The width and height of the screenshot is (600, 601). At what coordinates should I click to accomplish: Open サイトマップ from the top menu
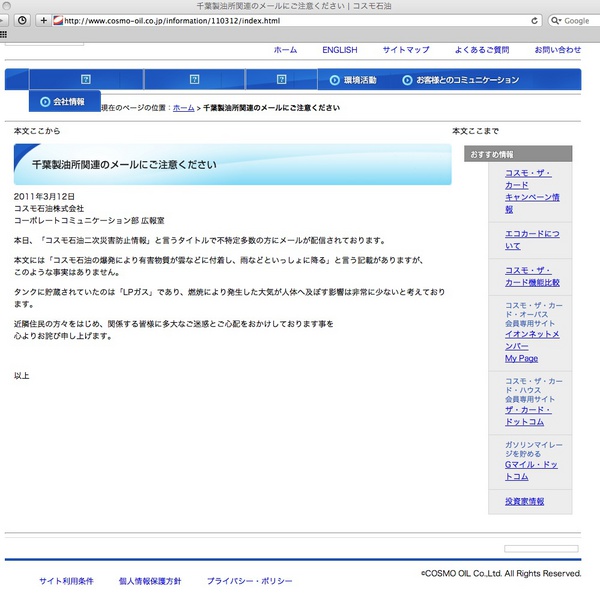(405, 49)
